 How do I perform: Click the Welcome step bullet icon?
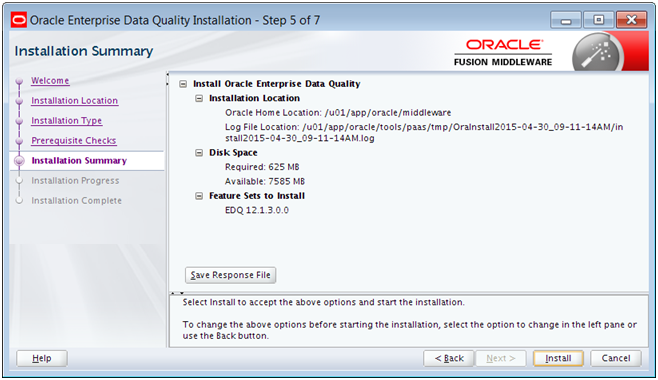tap(19, 81)
